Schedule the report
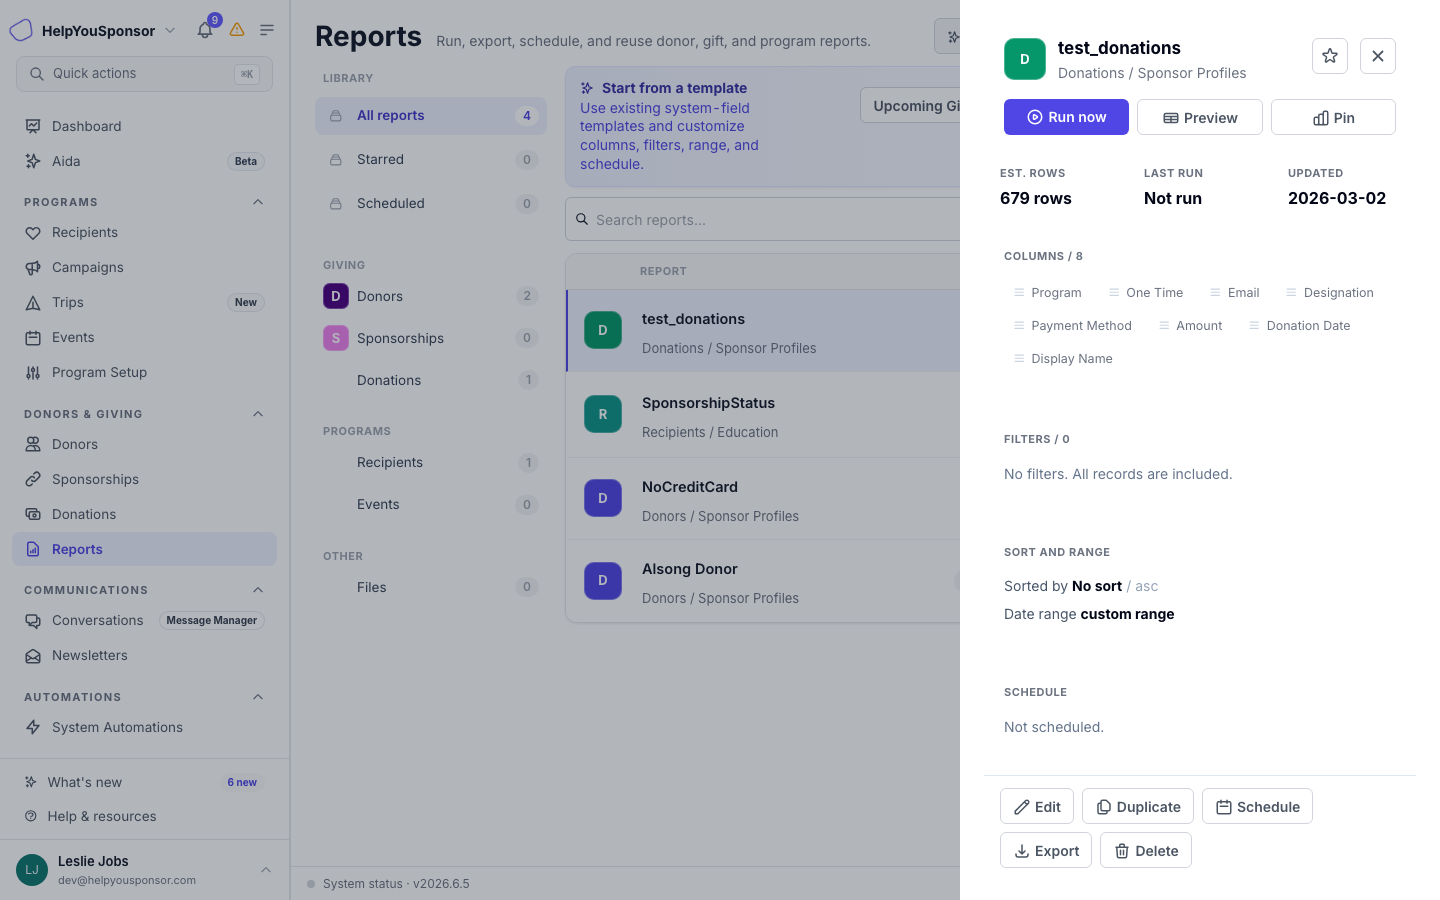Image resolution: width=1440 pixels, height=900 pixels. click(x=1257, y=806)
